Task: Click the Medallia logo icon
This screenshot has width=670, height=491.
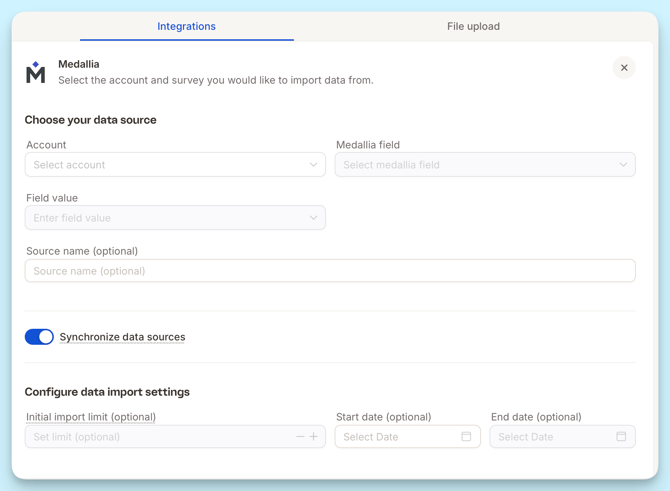Action: pyautogui.click(x=36, y=72)
